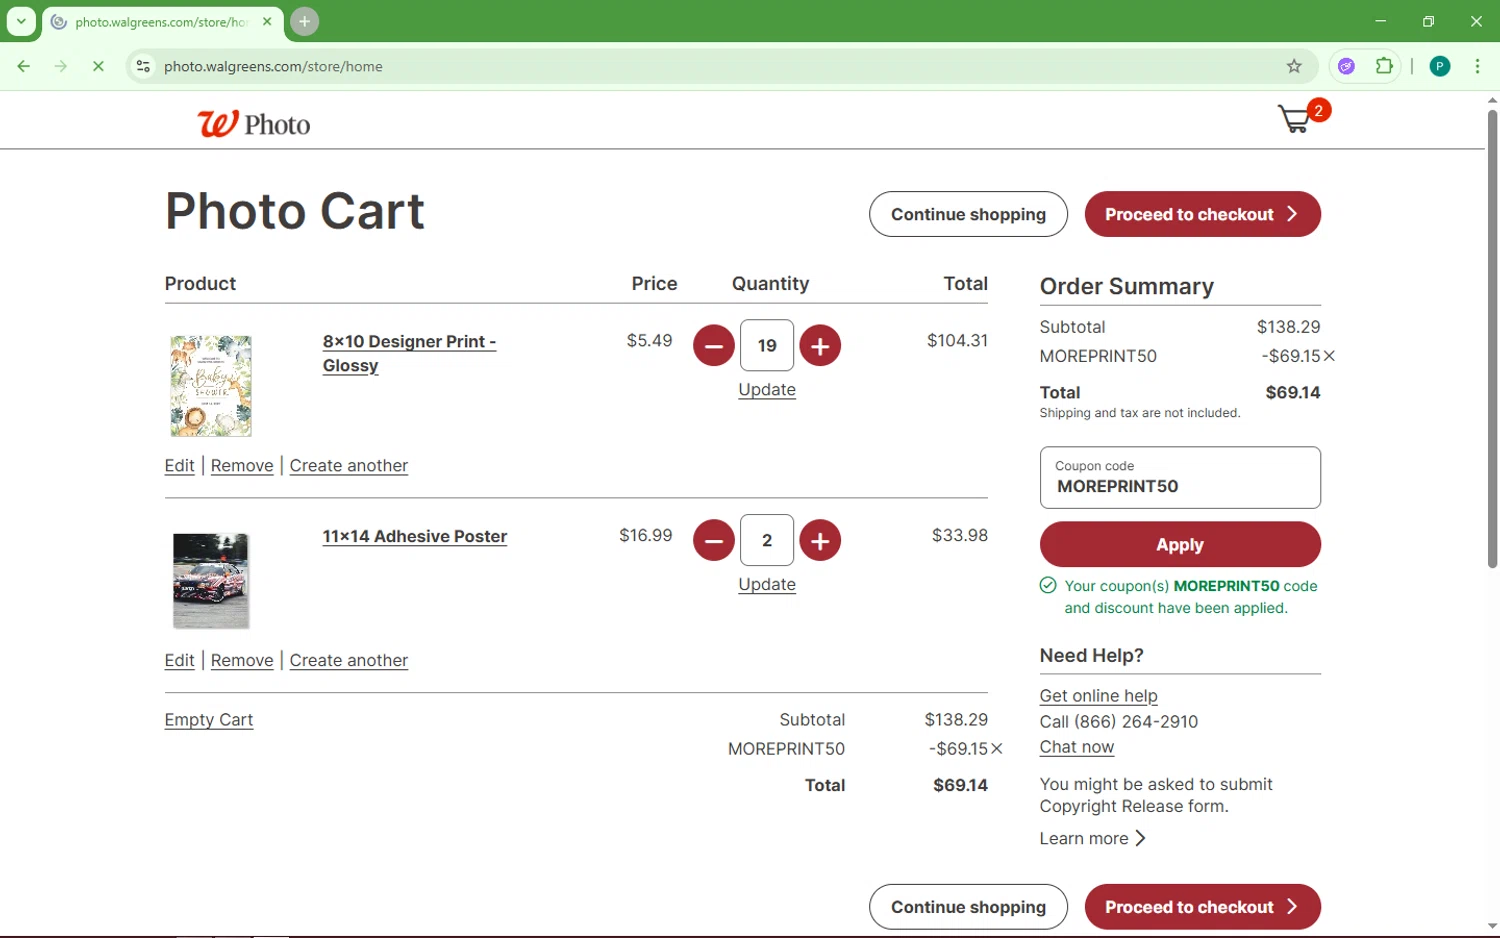The height and width of the screenshot is (938, 1500).
Task: Click Empty Cart link
Action: point(209,720)
